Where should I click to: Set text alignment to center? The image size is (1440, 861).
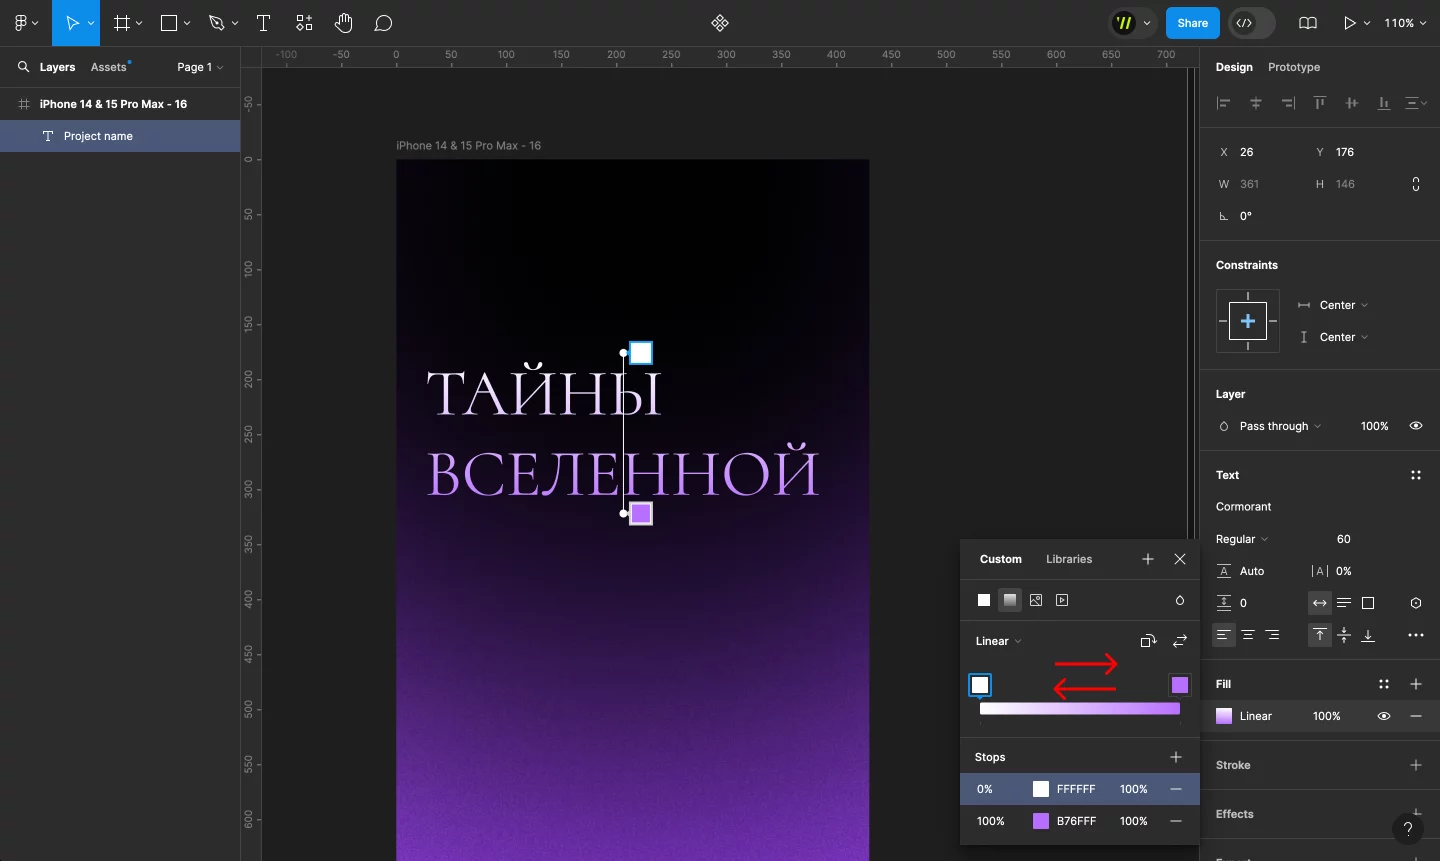click(1248, 635)
